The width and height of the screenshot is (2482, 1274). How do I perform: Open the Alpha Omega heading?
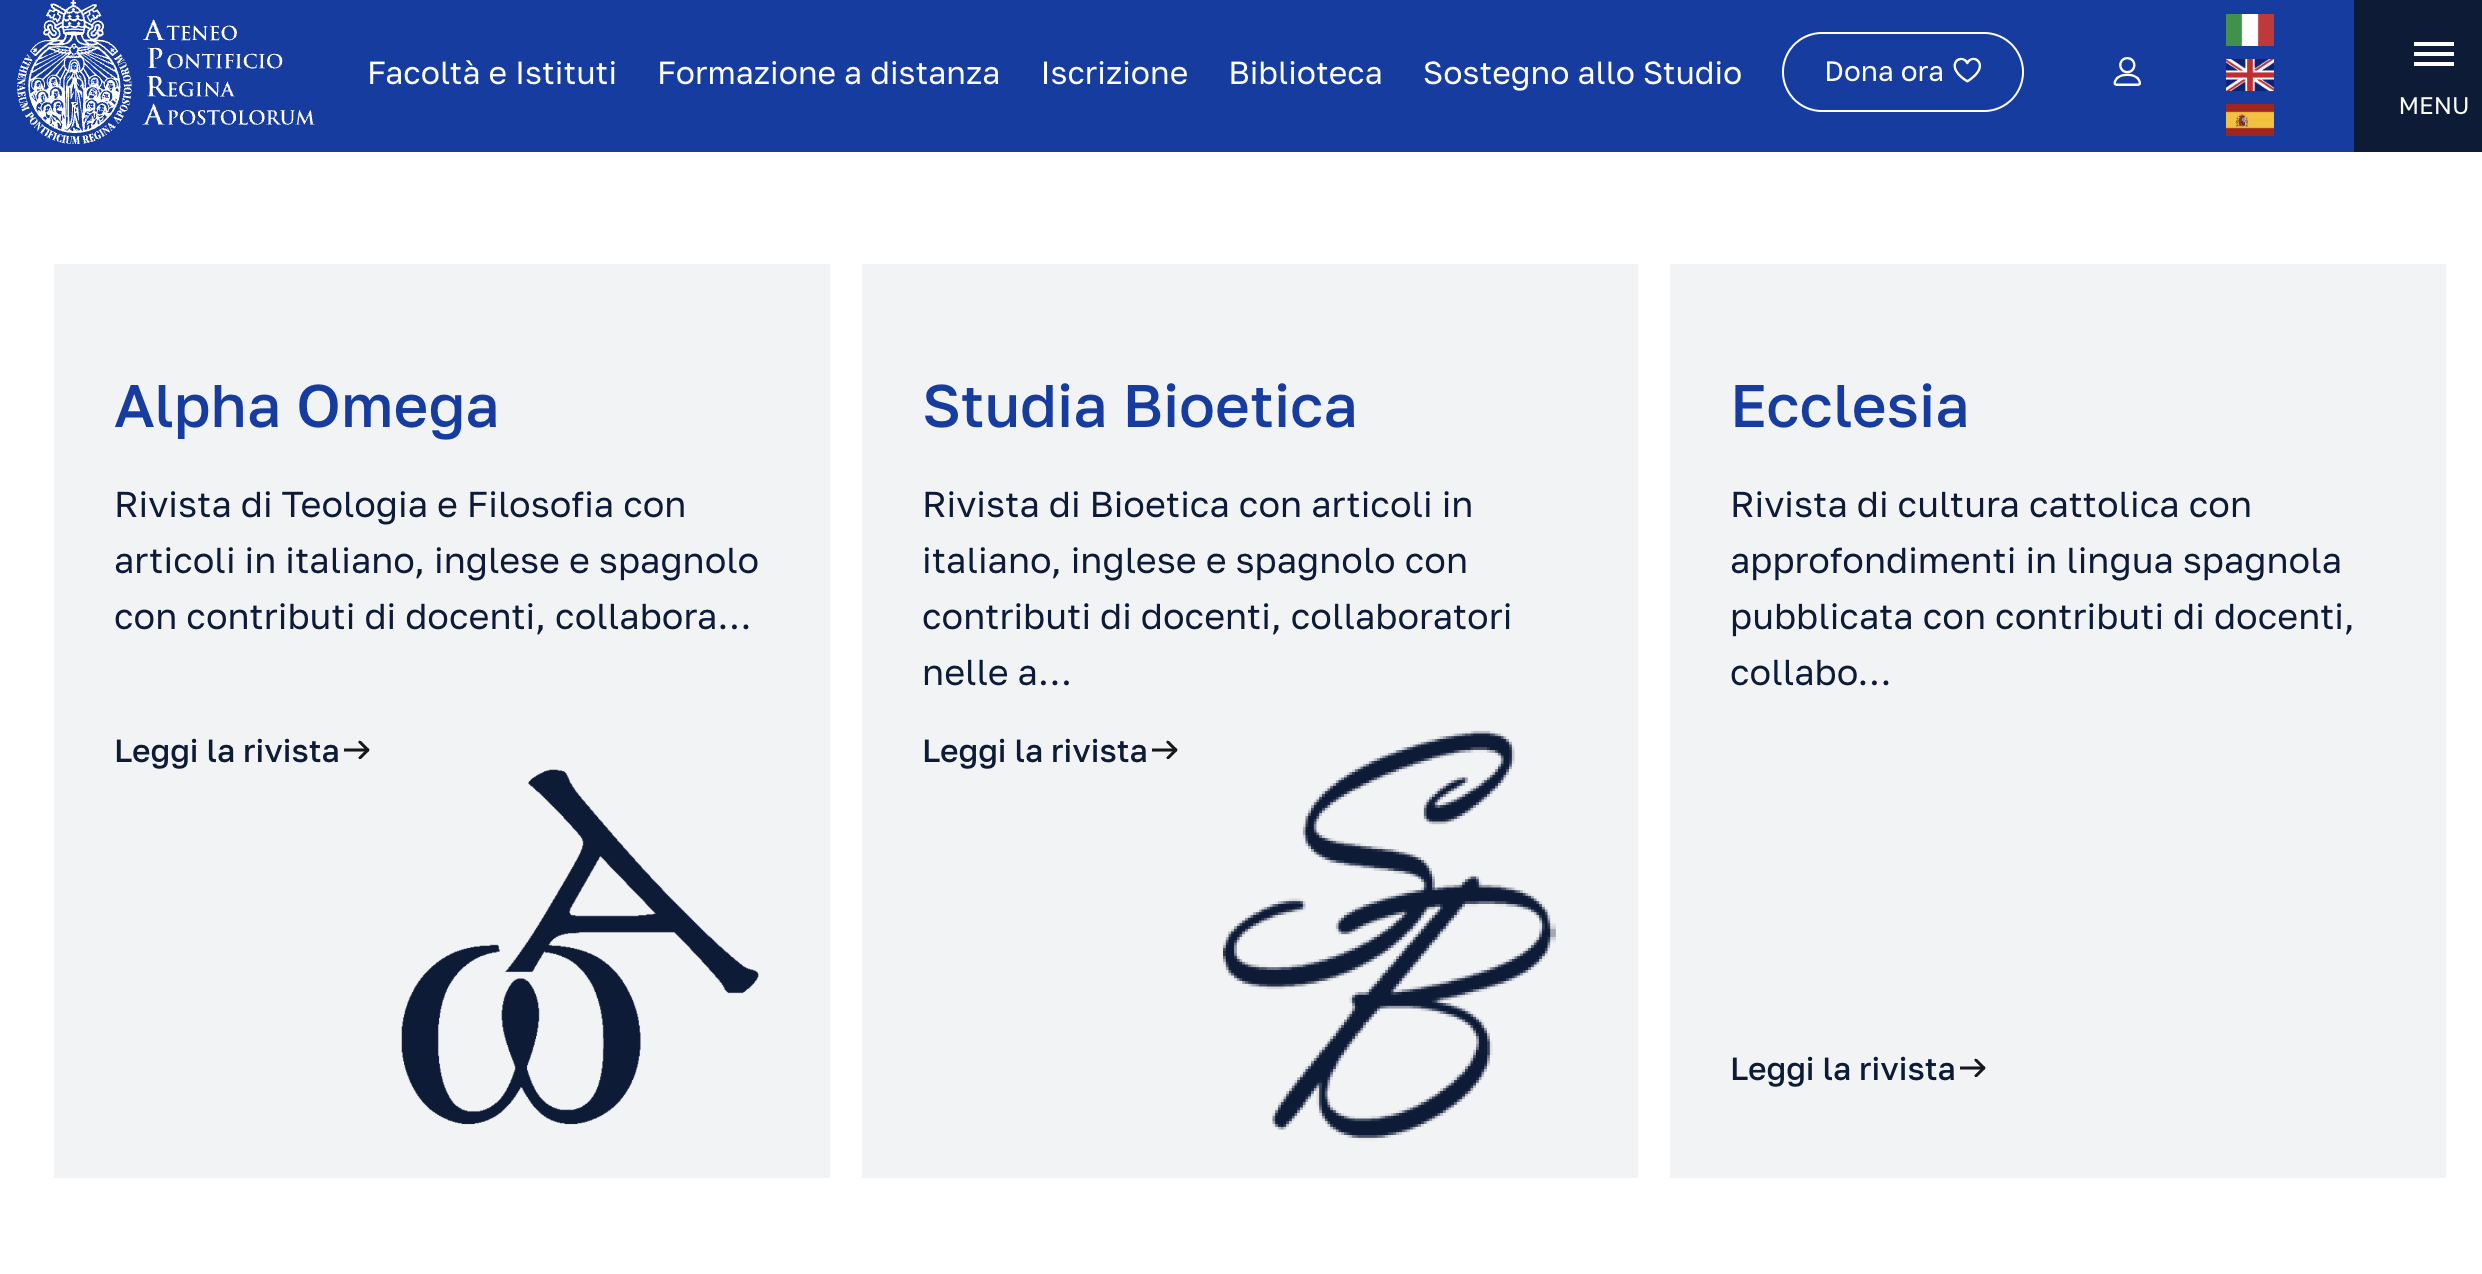pyautogui.click(x=306, y=407)
